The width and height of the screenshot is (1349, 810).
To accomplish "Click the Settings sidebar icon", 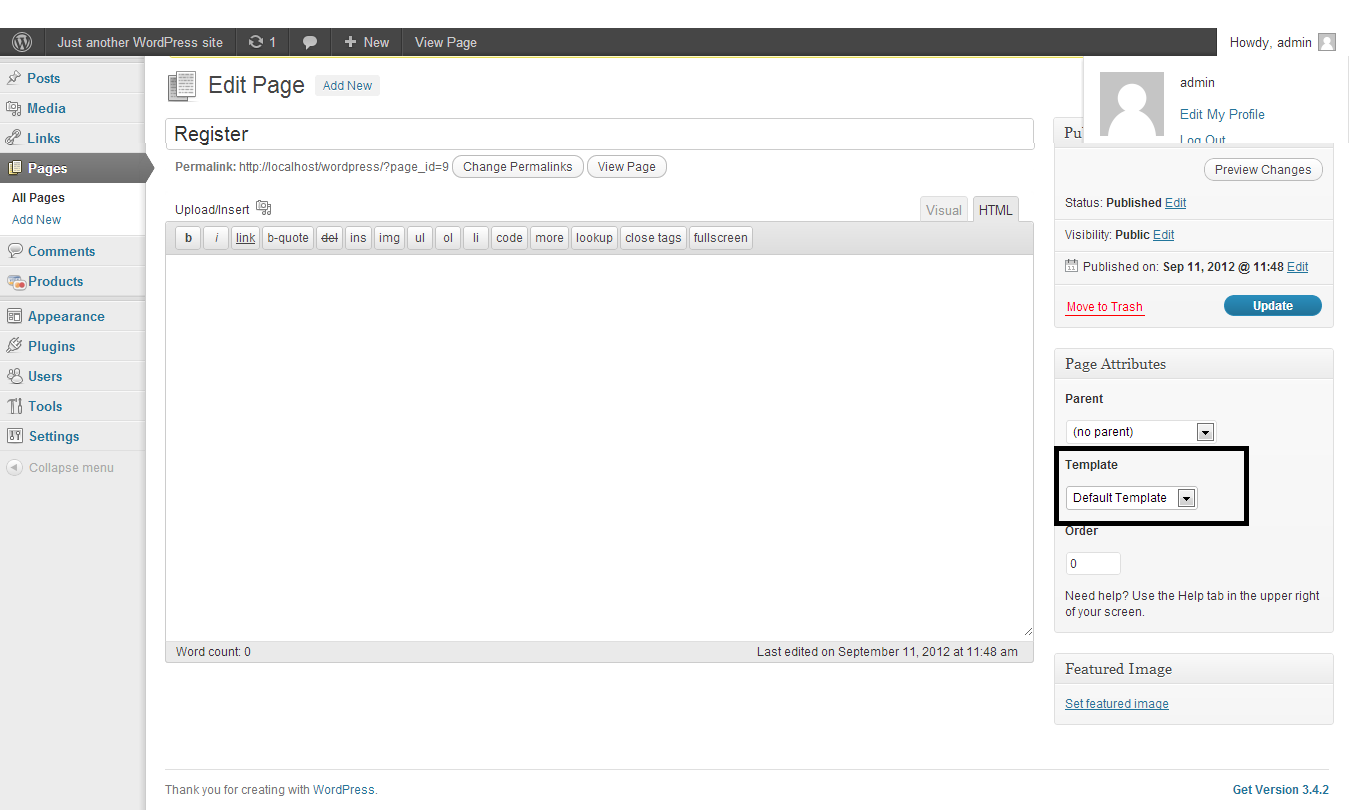I will (14, 436).
